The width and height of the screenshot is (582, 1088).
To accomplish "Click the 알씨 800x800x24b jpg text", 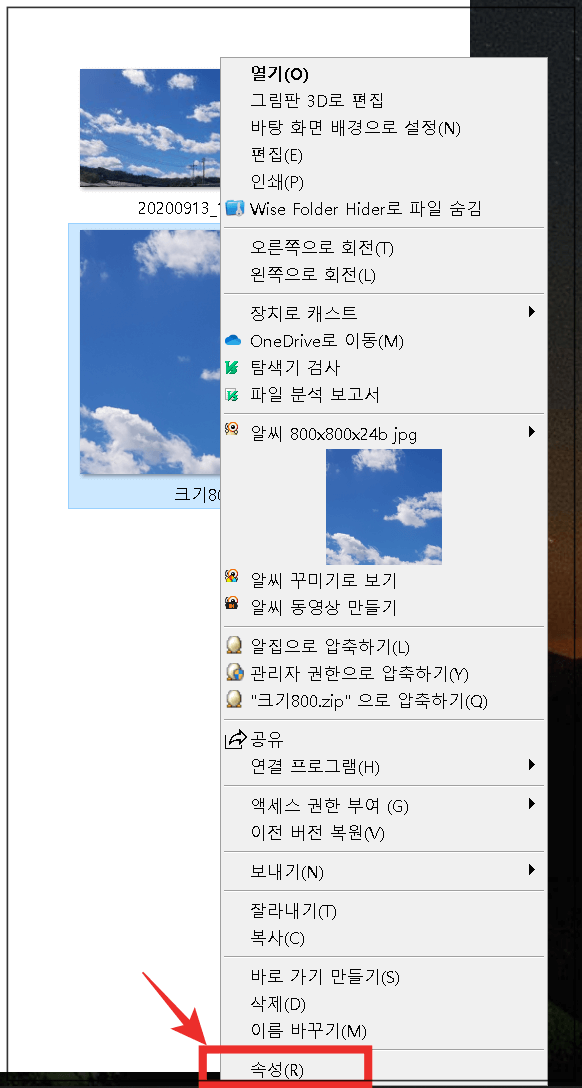I will pyautogui.click(x=334, y=434).
